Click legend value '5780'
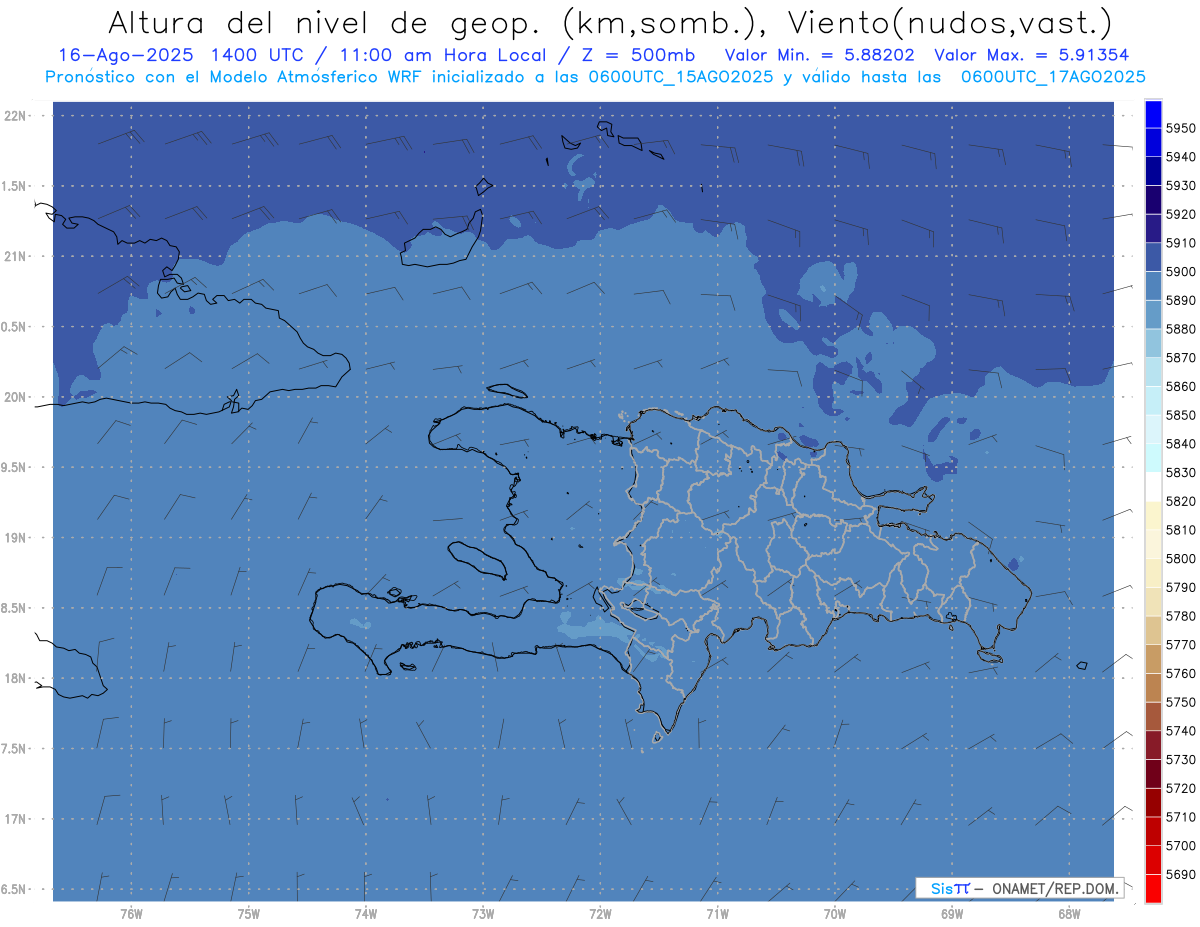Image resolution: width=1200 pixels, height=927 pixels. 1180,616
